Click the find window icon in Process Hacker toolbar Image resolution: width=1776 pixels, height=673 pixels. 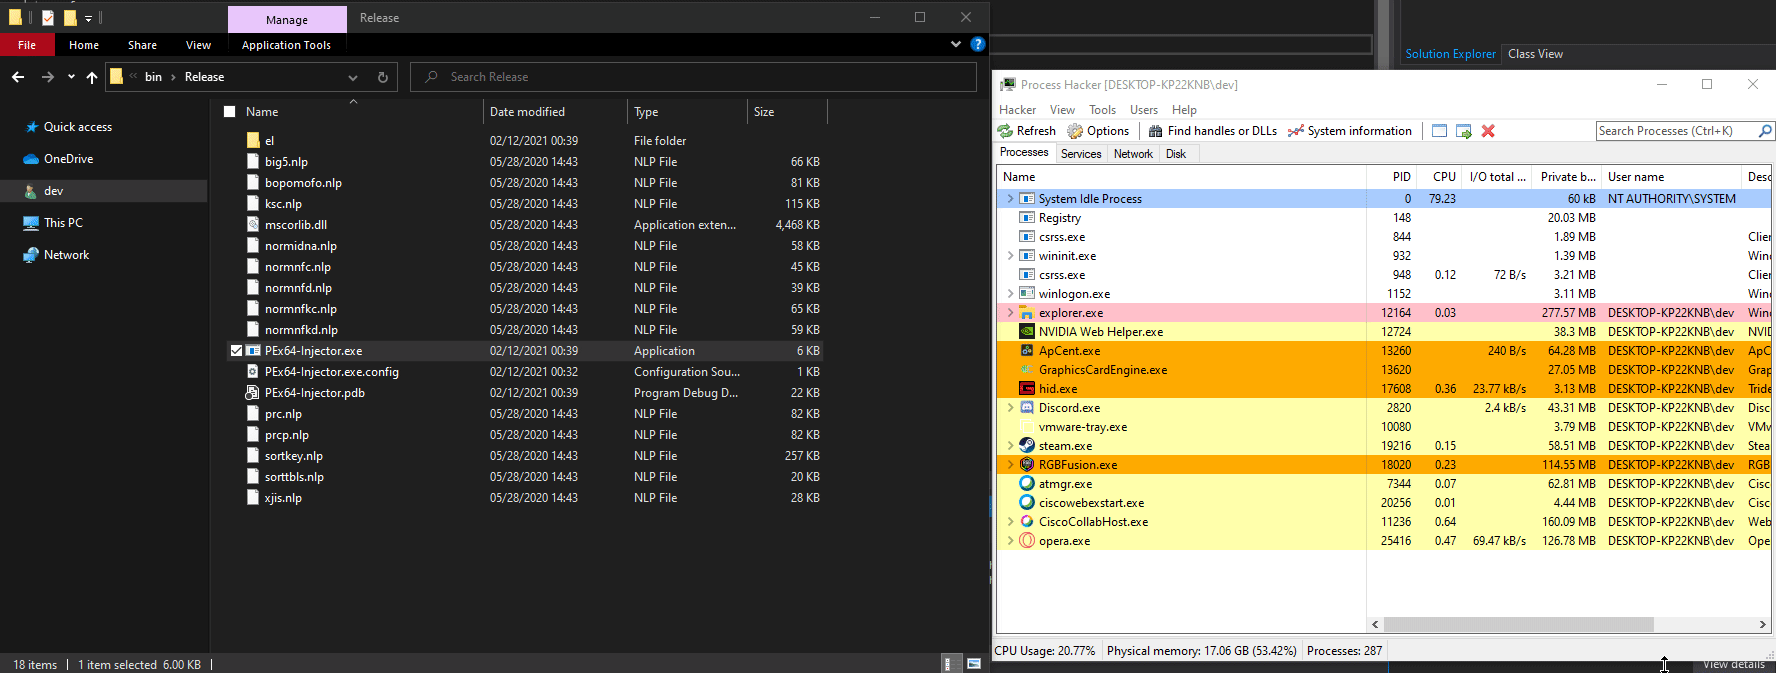1439,131
